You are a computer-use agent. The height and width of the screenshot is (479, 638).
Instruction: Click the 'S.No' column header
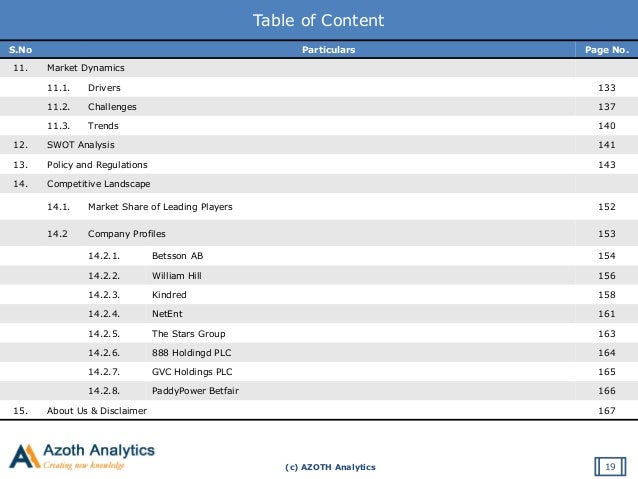[20, 50]
